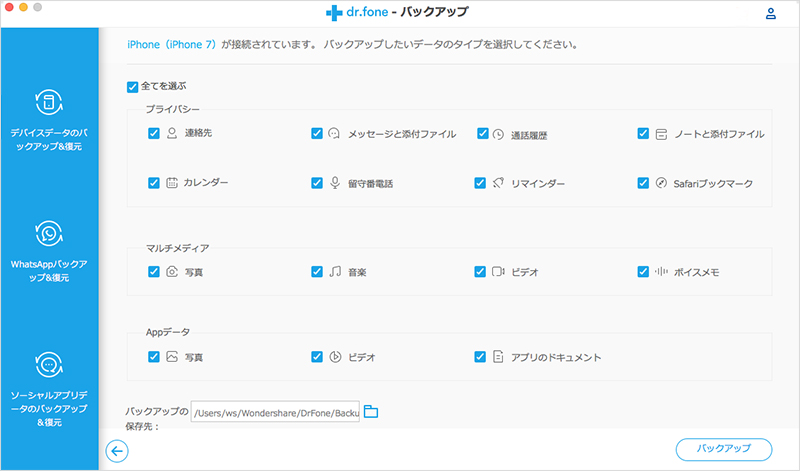Image resolution: width=800 pixels, height=471 pixels.
Task: Click the App data video play icon
Action: click(335, 357)
